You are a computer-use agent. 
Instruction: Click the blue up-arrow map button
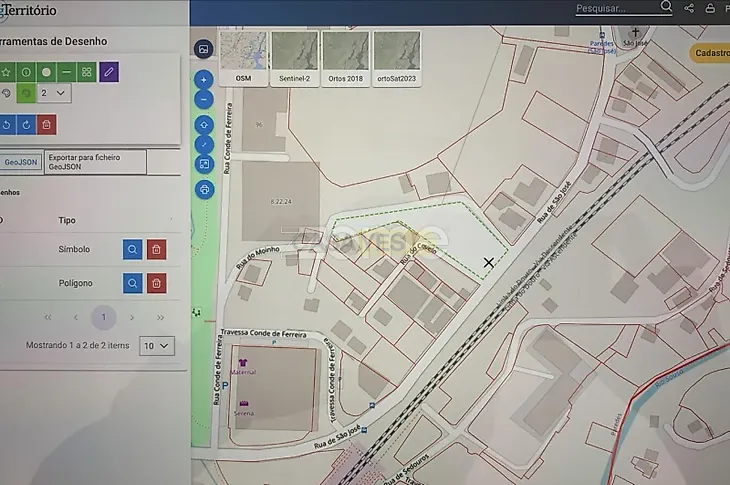(x=204, y=125)
